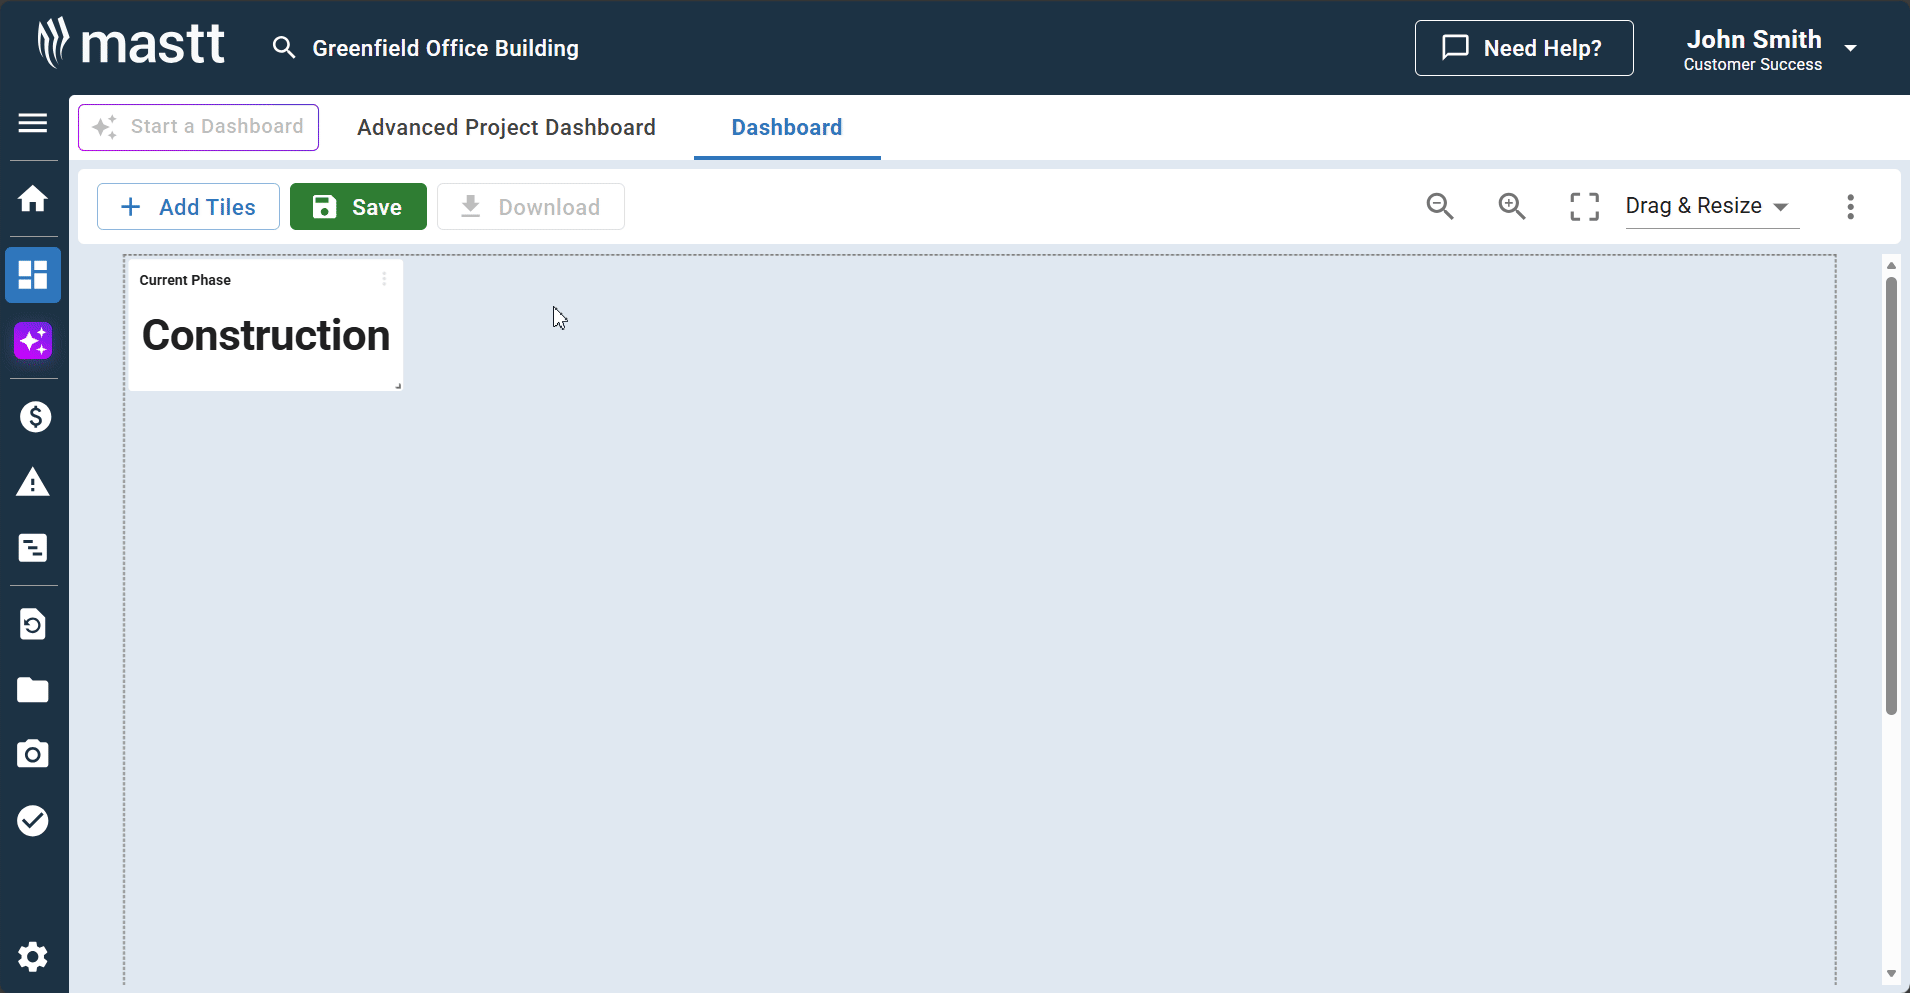
Task: Open the Risk warning triangle module
Action: (33, 483)
